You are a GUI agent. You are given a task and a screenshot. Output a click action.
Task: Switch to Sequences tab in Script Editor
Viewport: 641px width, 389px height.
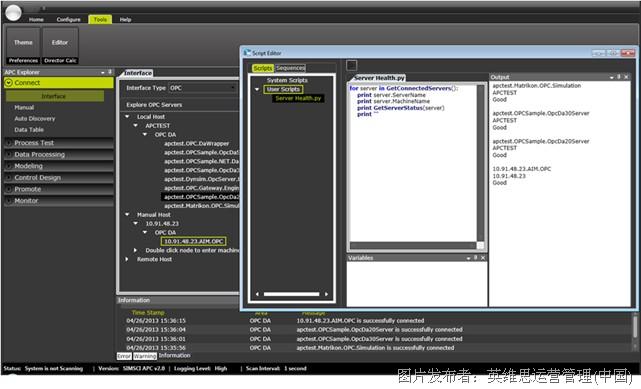pos(290,68)
